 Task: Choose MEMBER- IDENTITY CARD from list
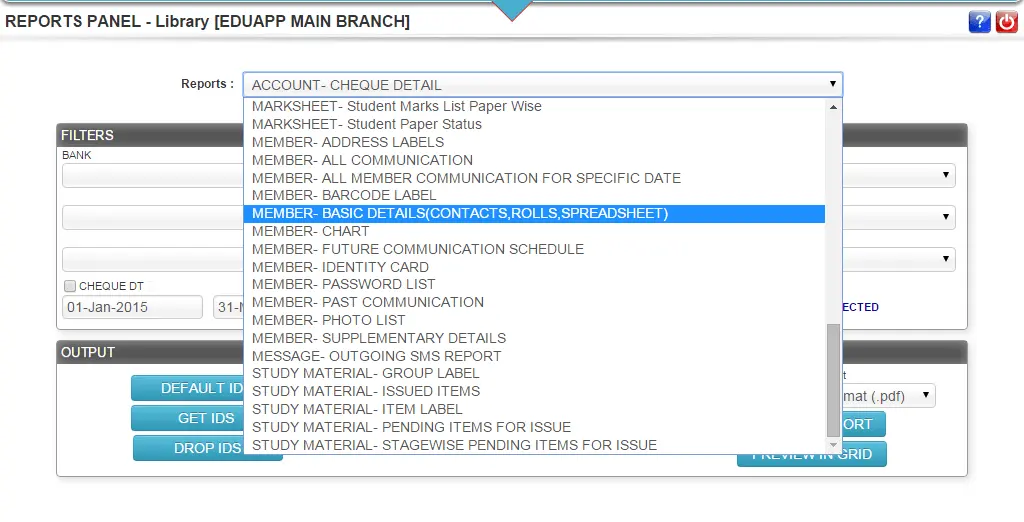340,267
